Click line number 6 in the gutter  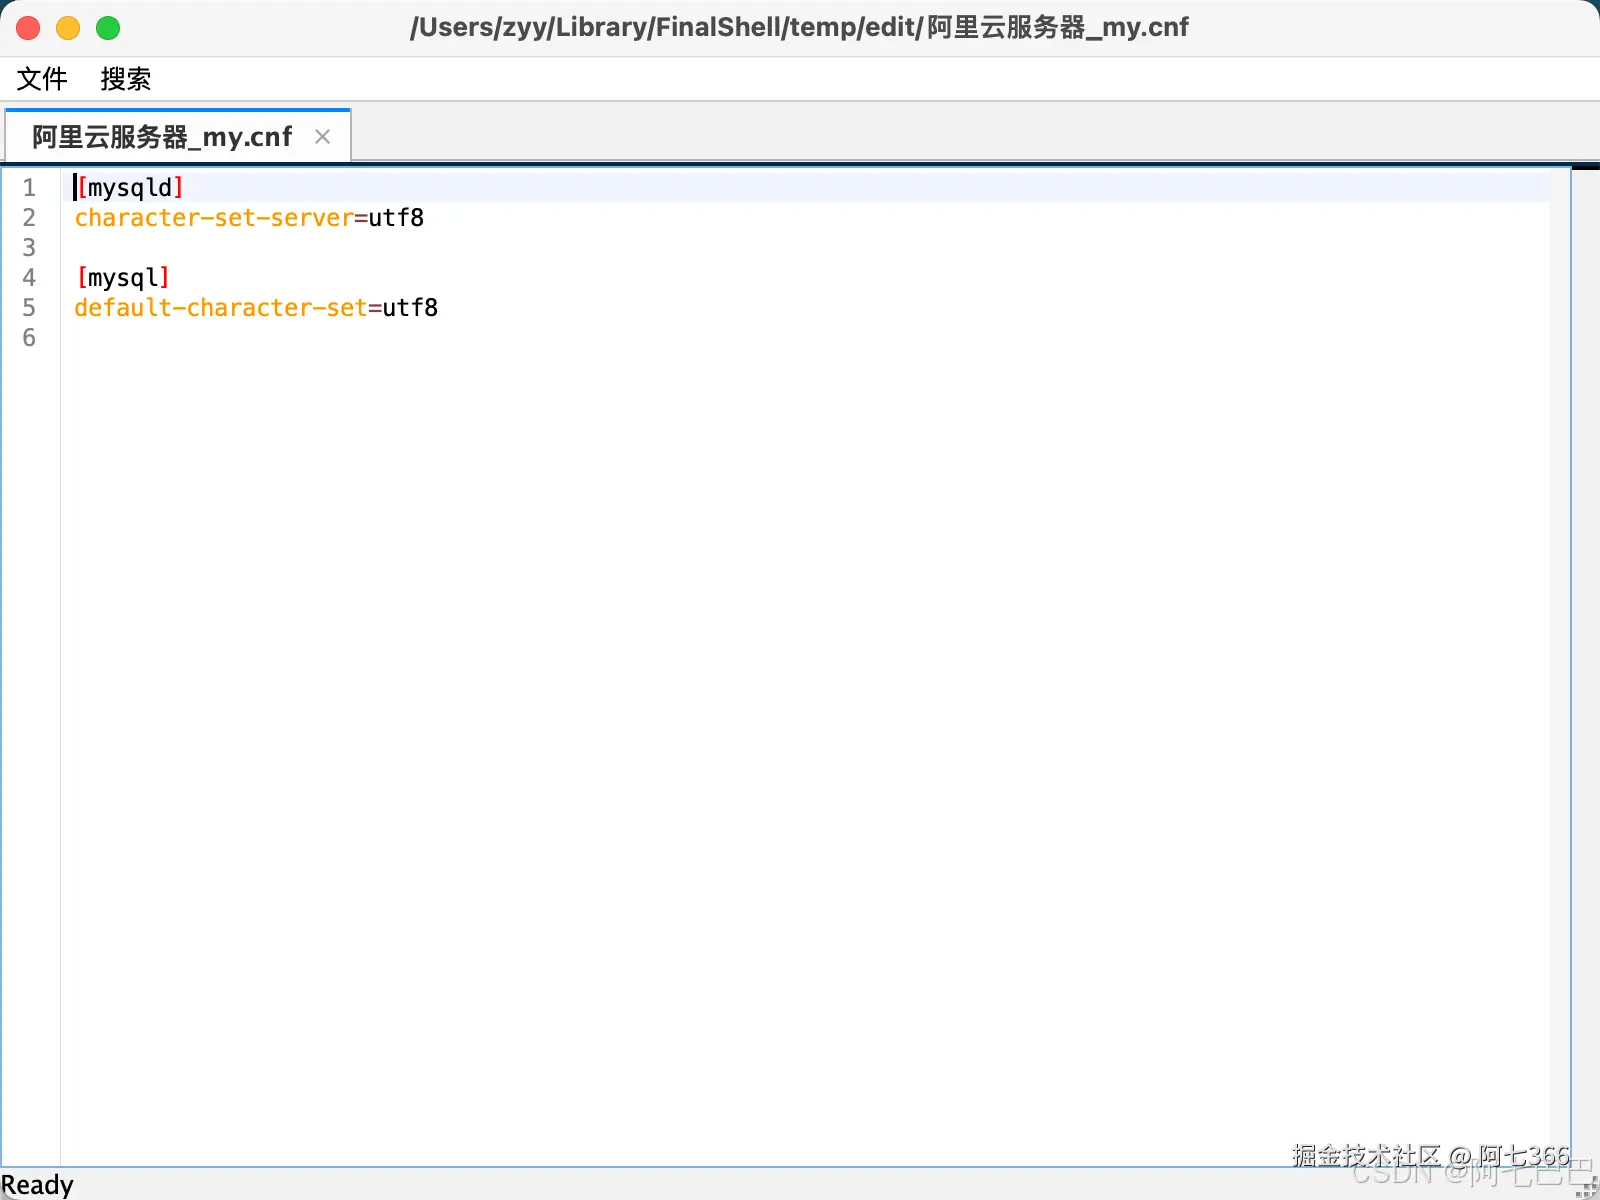(x=29, y=338)
